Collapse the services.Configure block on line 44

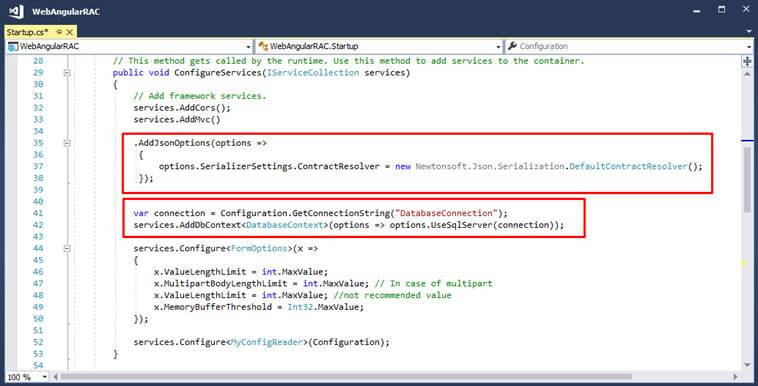click(67, 249)
